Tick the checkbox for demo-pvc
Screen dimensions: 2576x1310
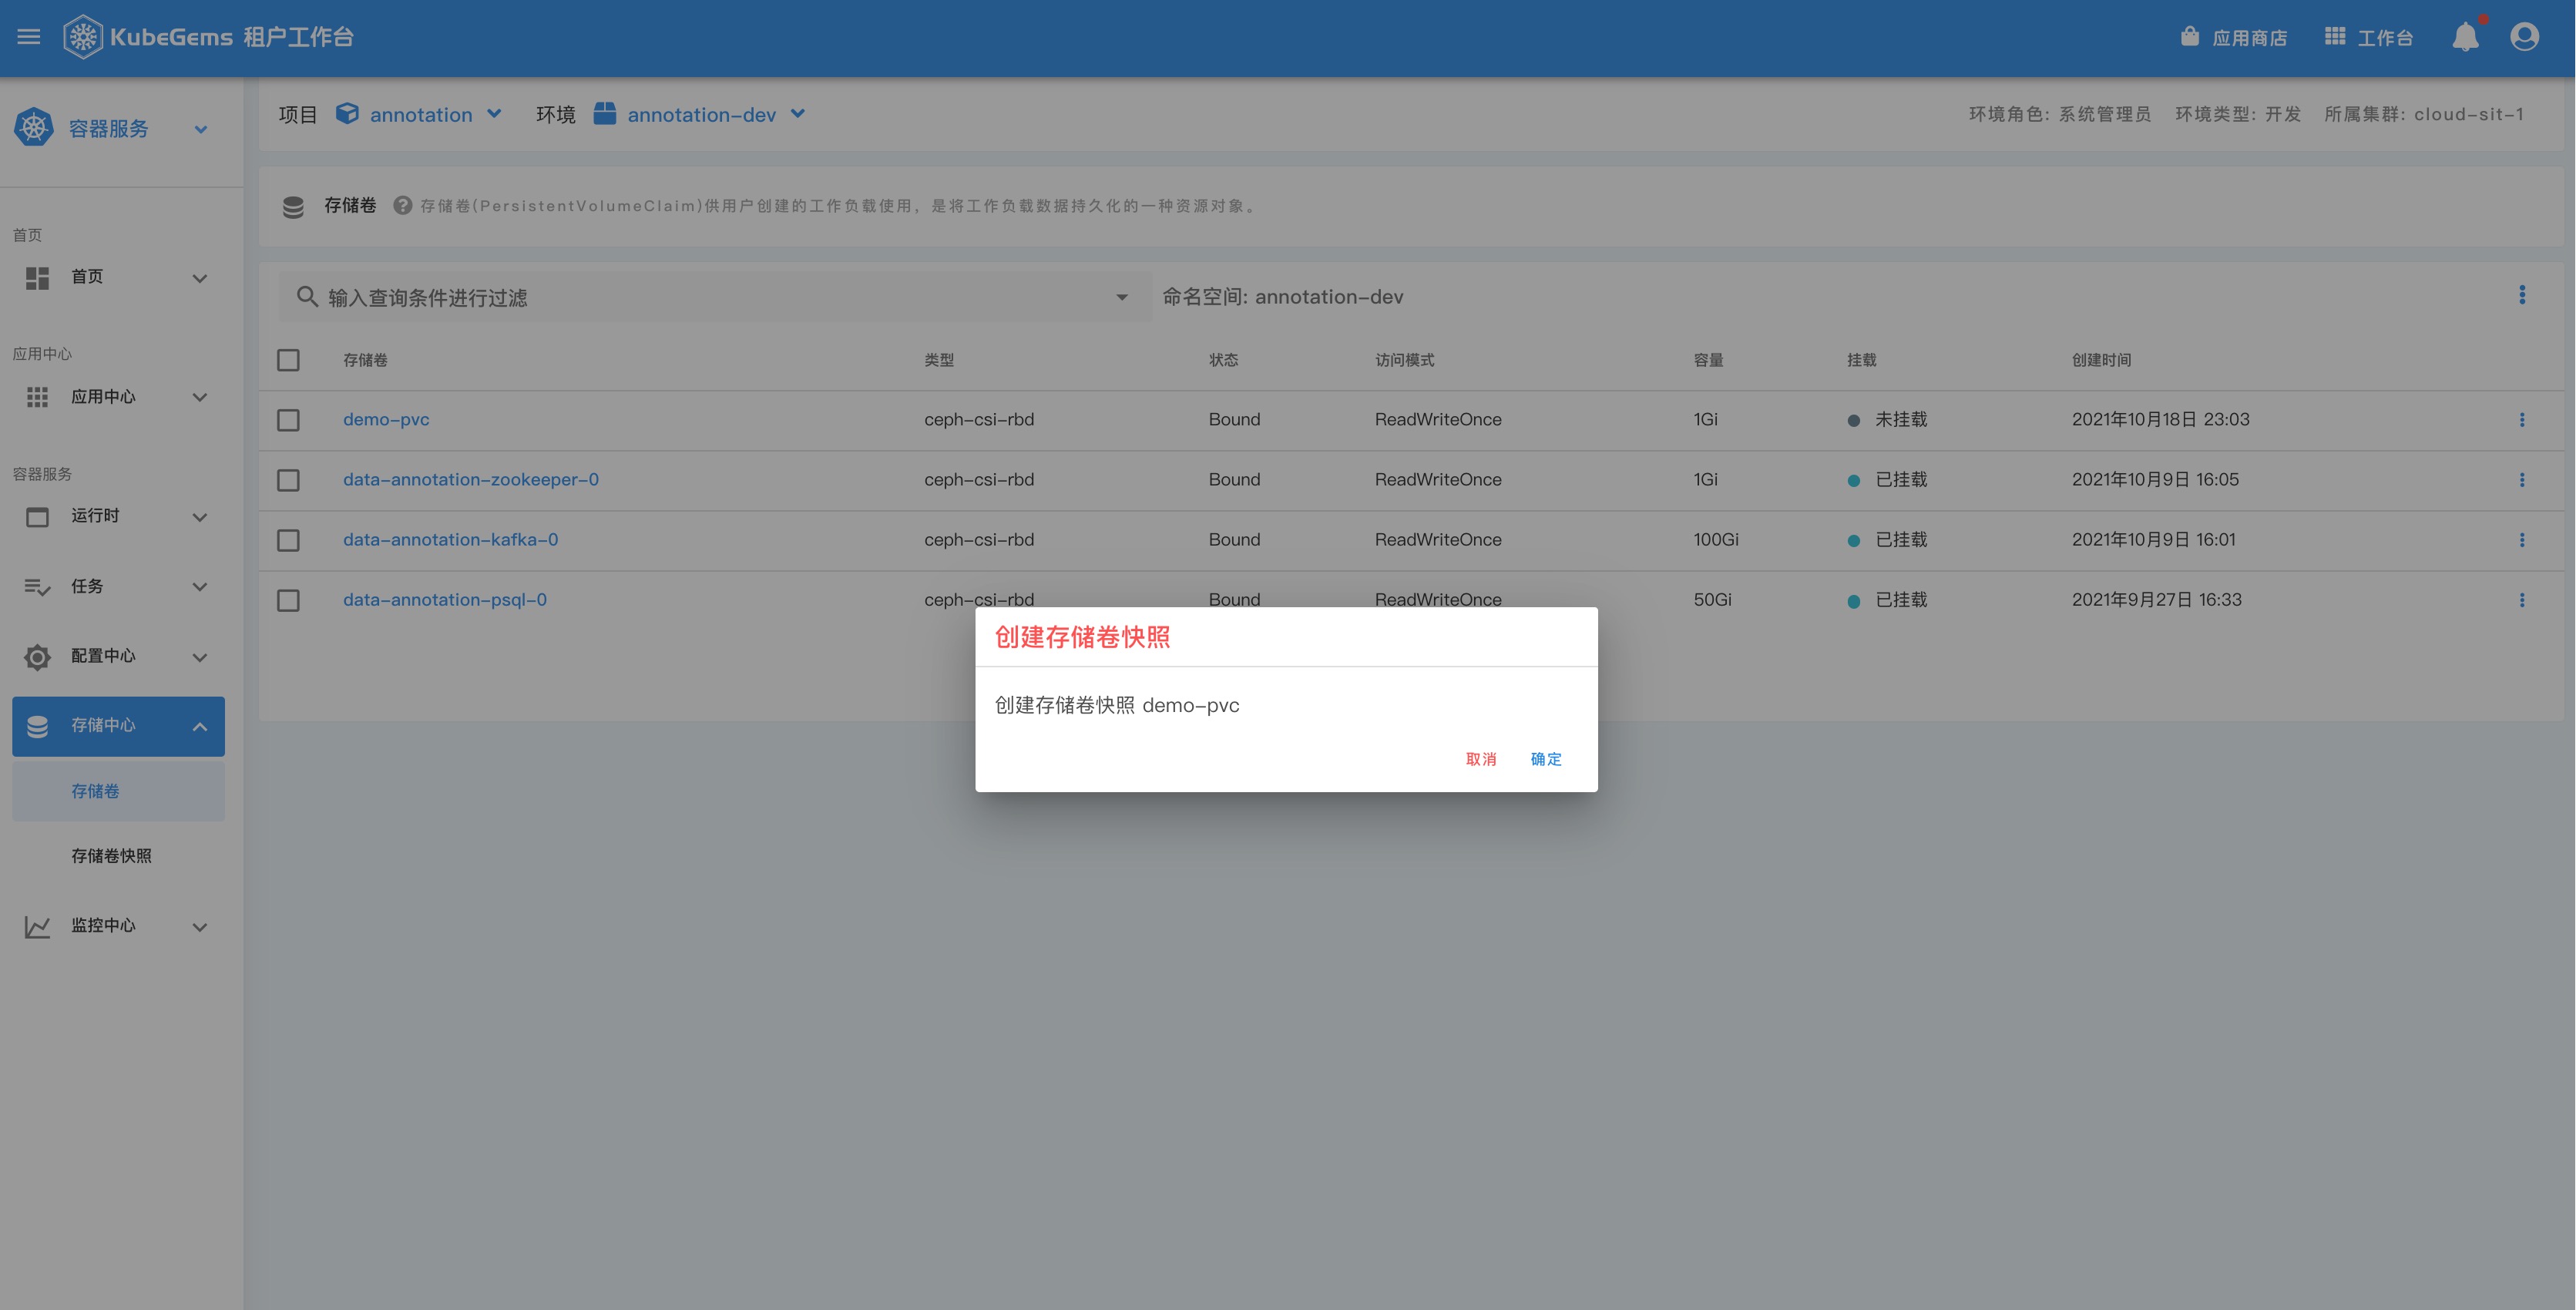[x=288, y=420]
